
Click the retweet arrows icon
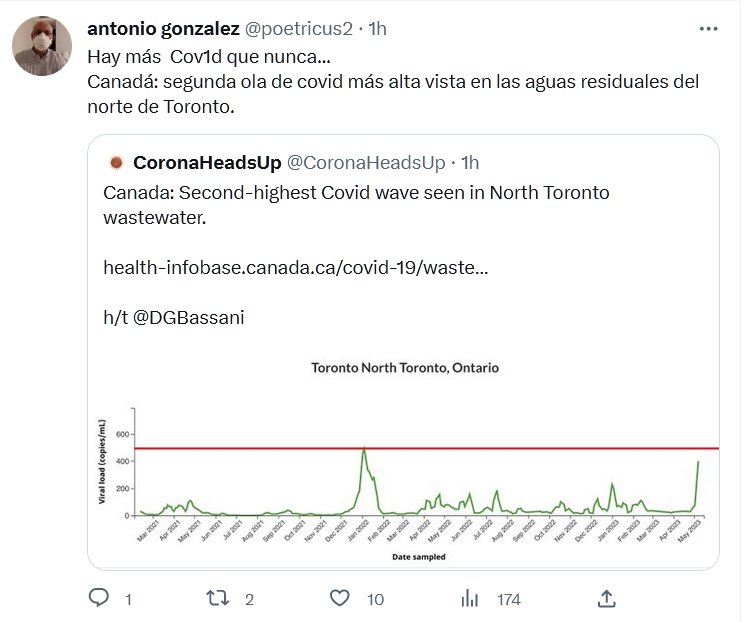217,598
